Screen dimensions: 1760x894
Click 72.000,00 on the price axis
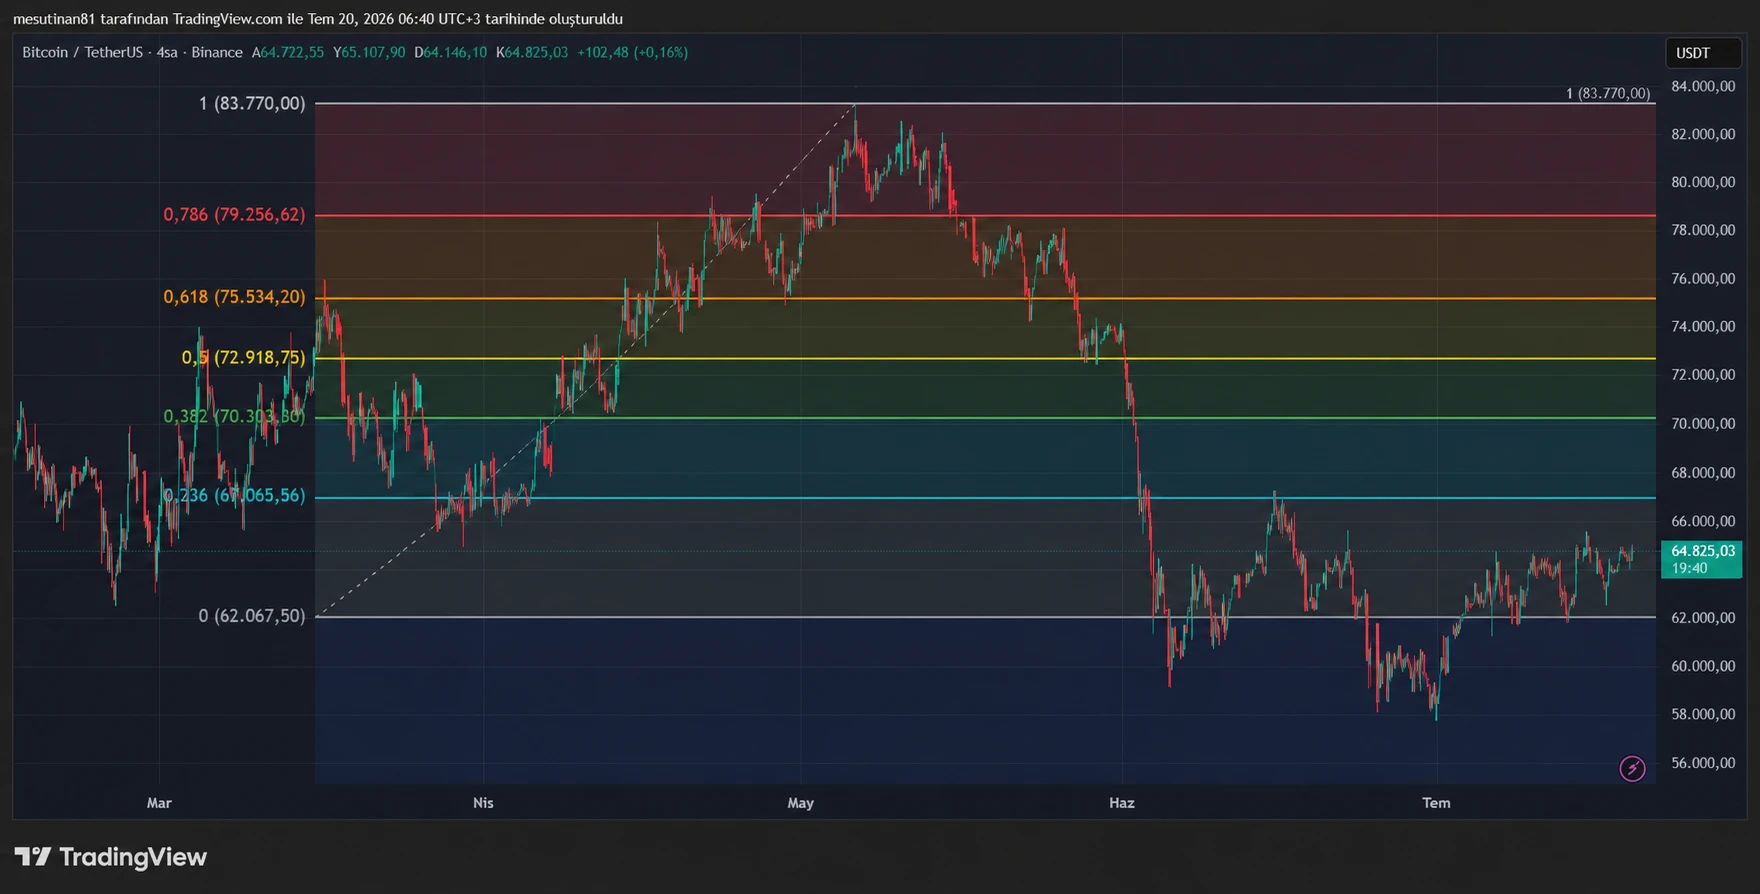pyautogui.click(x=1703, y=374)
